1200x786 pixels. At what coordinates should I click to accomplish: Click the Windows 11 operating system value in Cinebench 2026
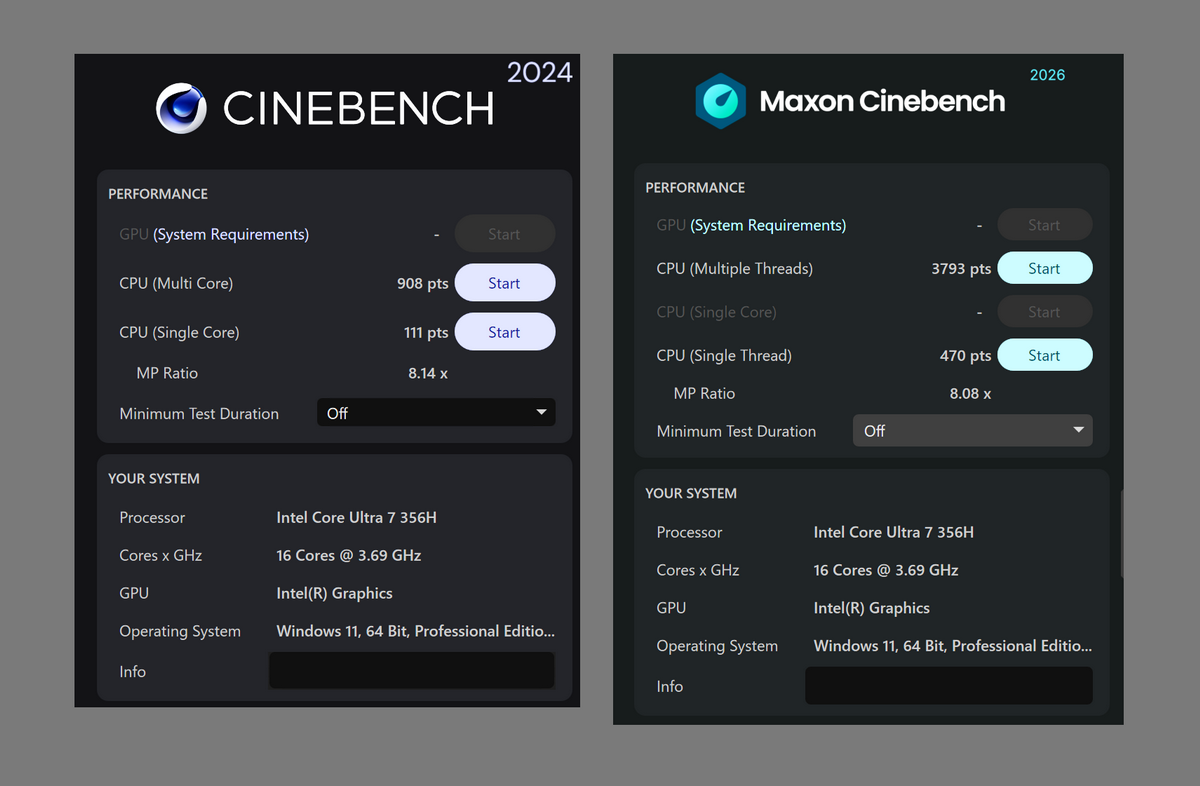click(953, 646)
